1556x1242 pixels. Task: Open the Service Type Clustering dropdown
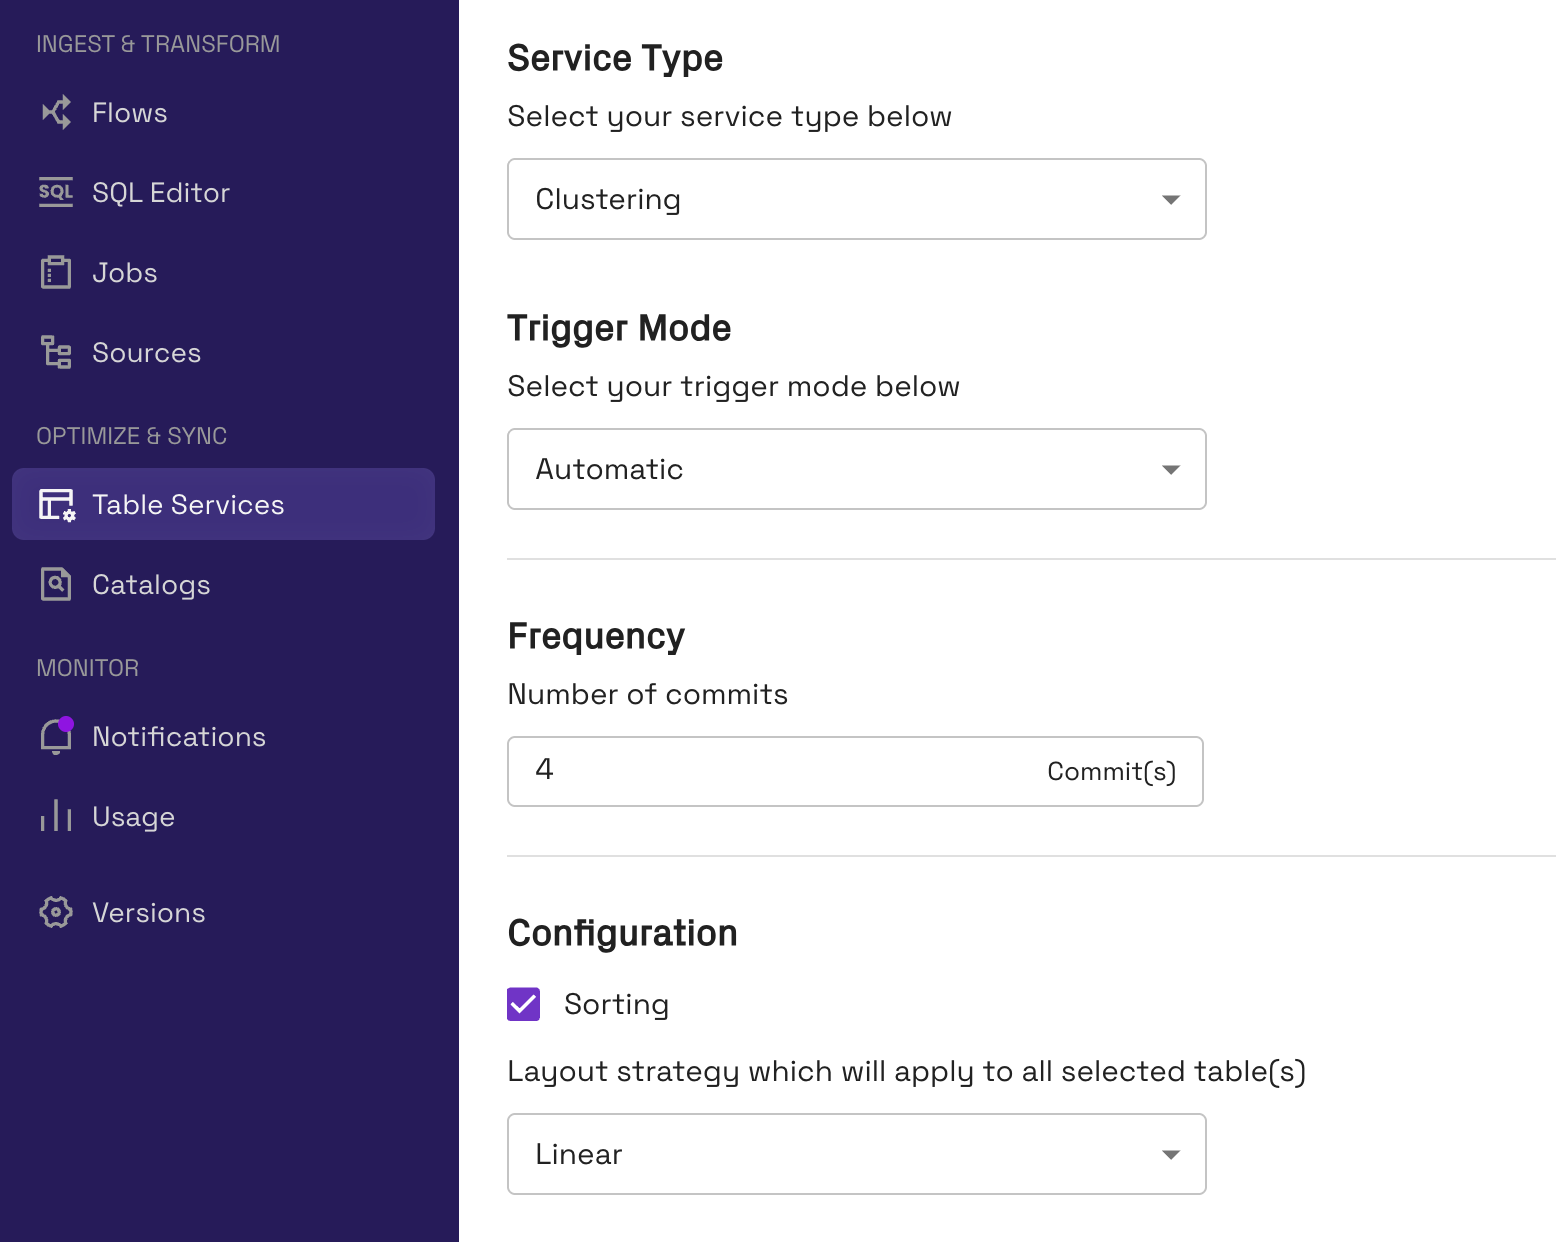pyautogui.click(x=857, y=199)
